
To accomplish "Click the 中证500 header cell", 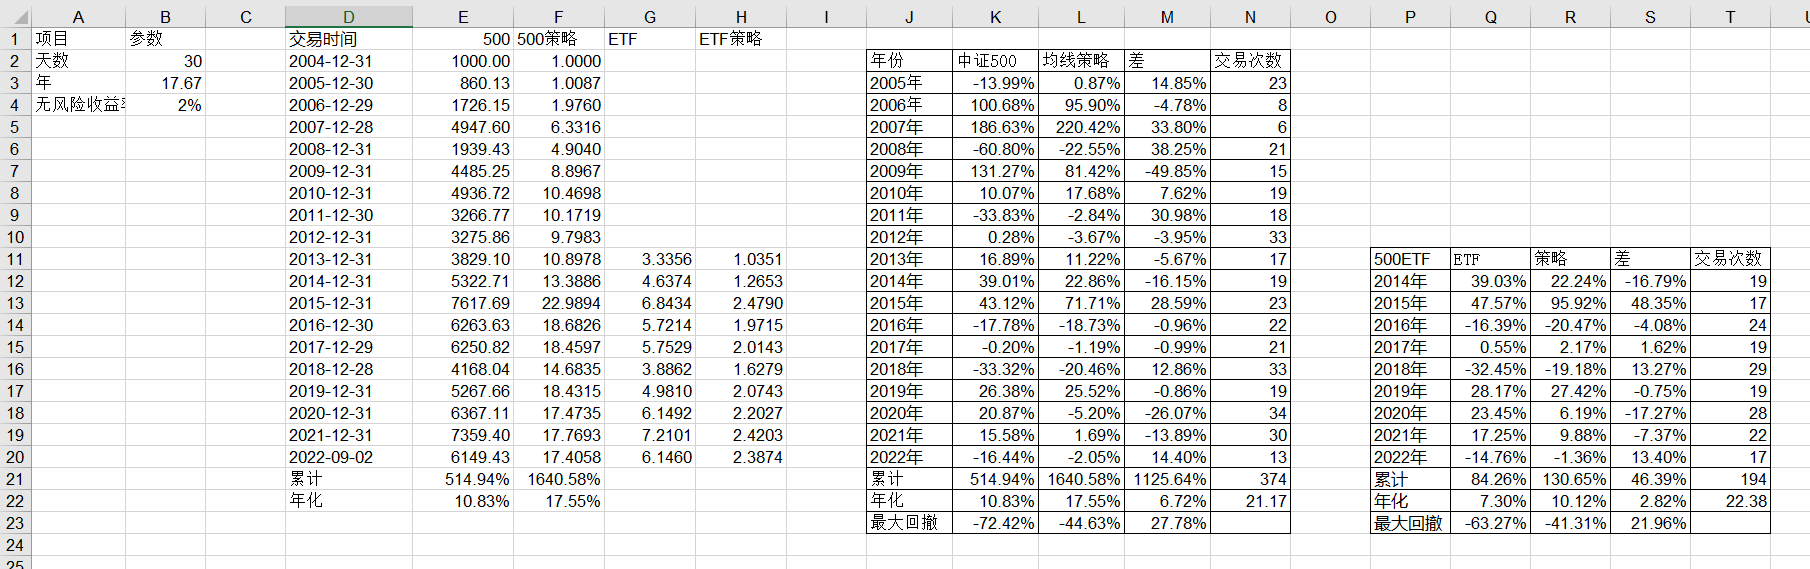I will pos(995,61).
